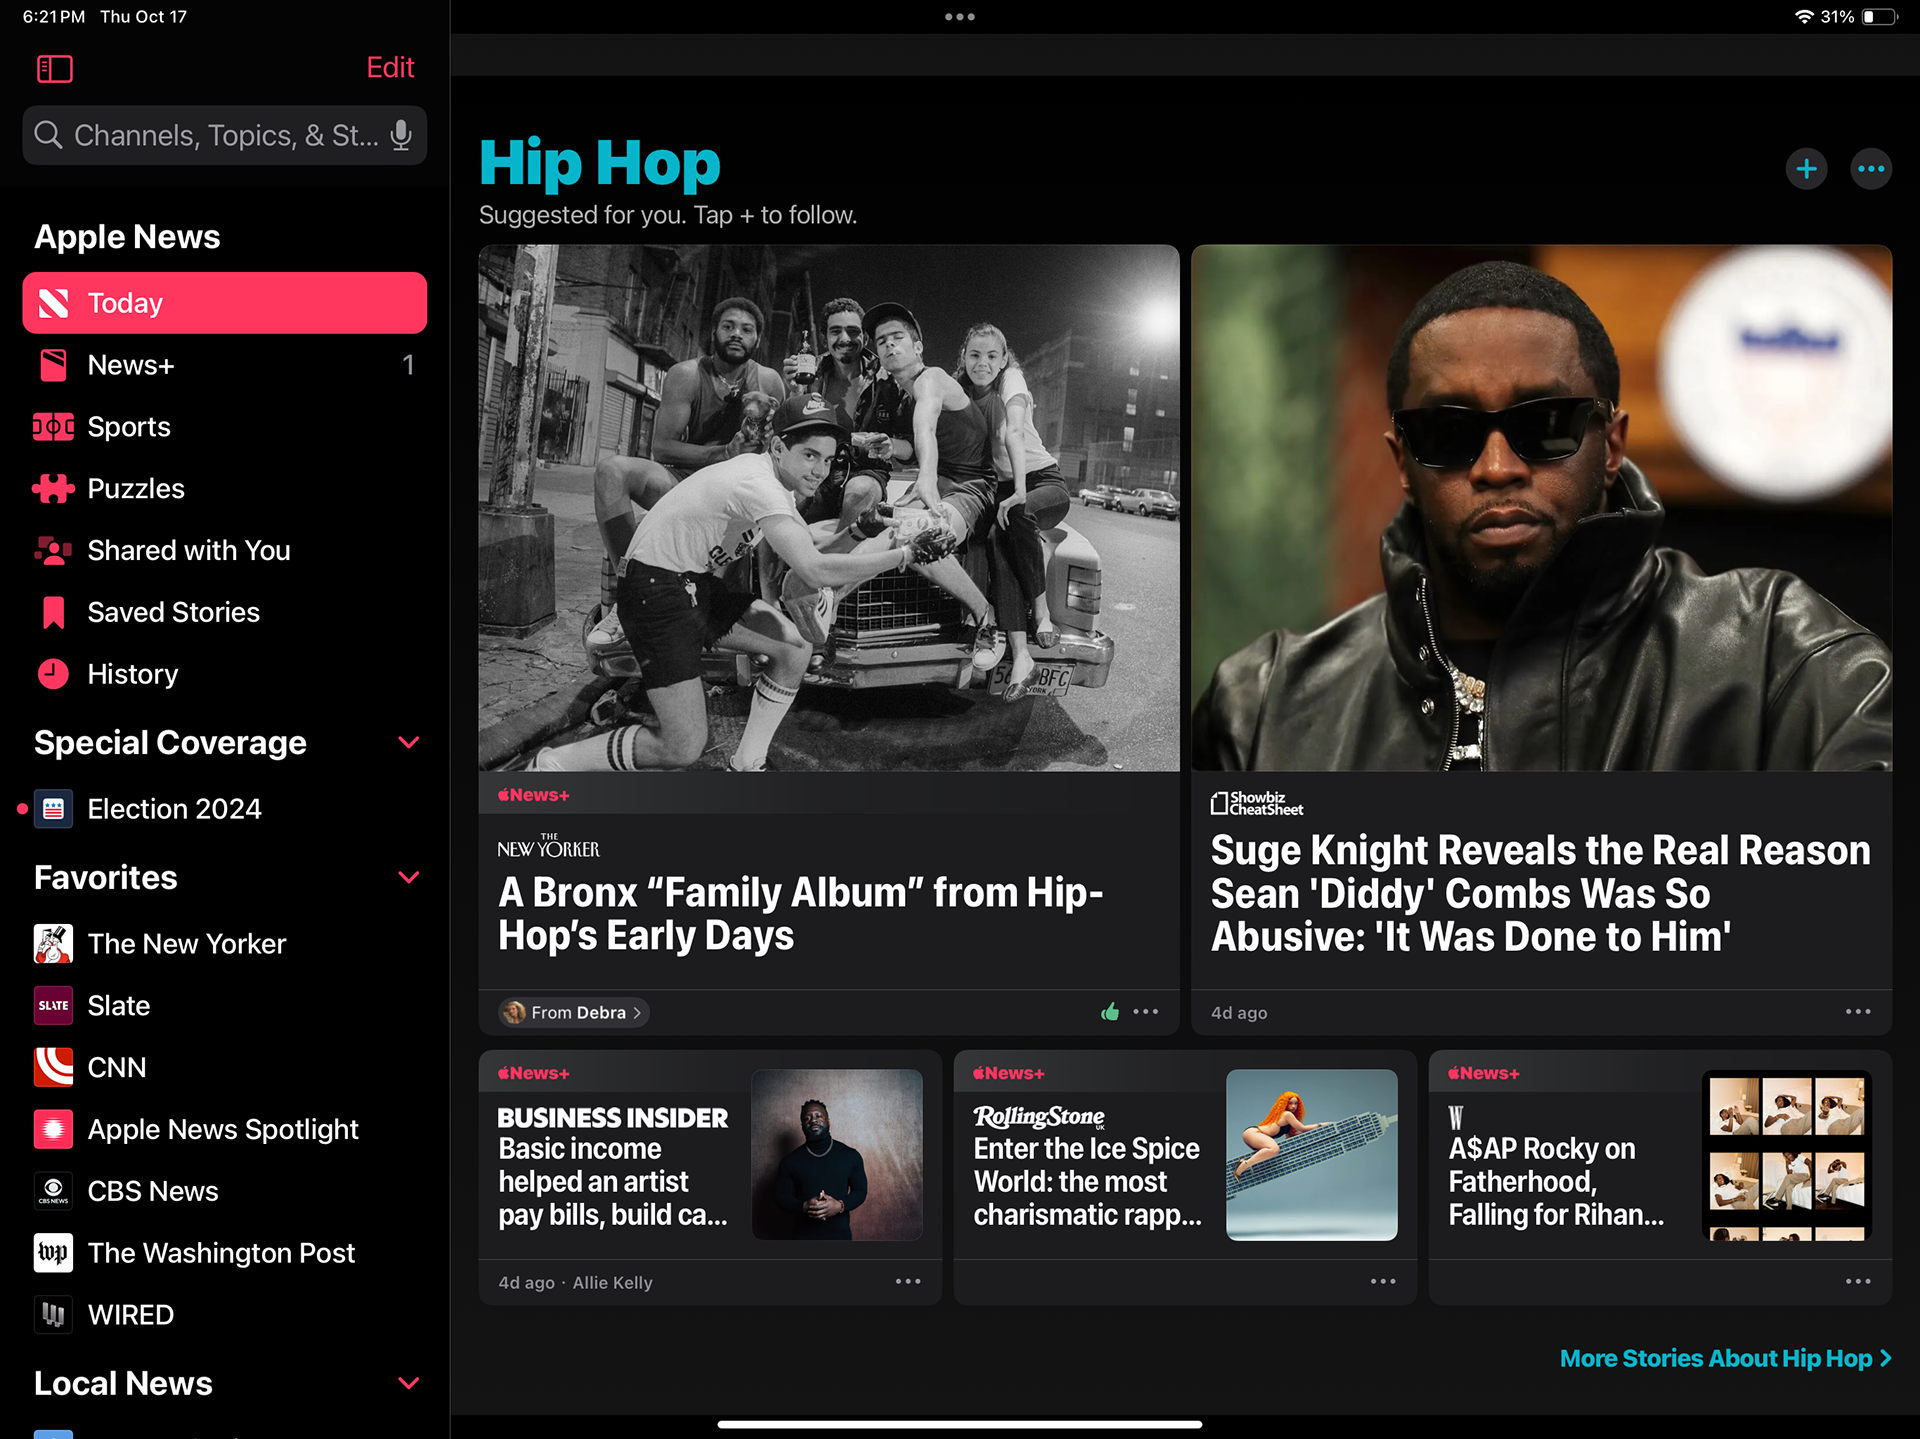Select News+ in the sidebar
The height and width of the screenshot is (1439, 1920).
130,365
